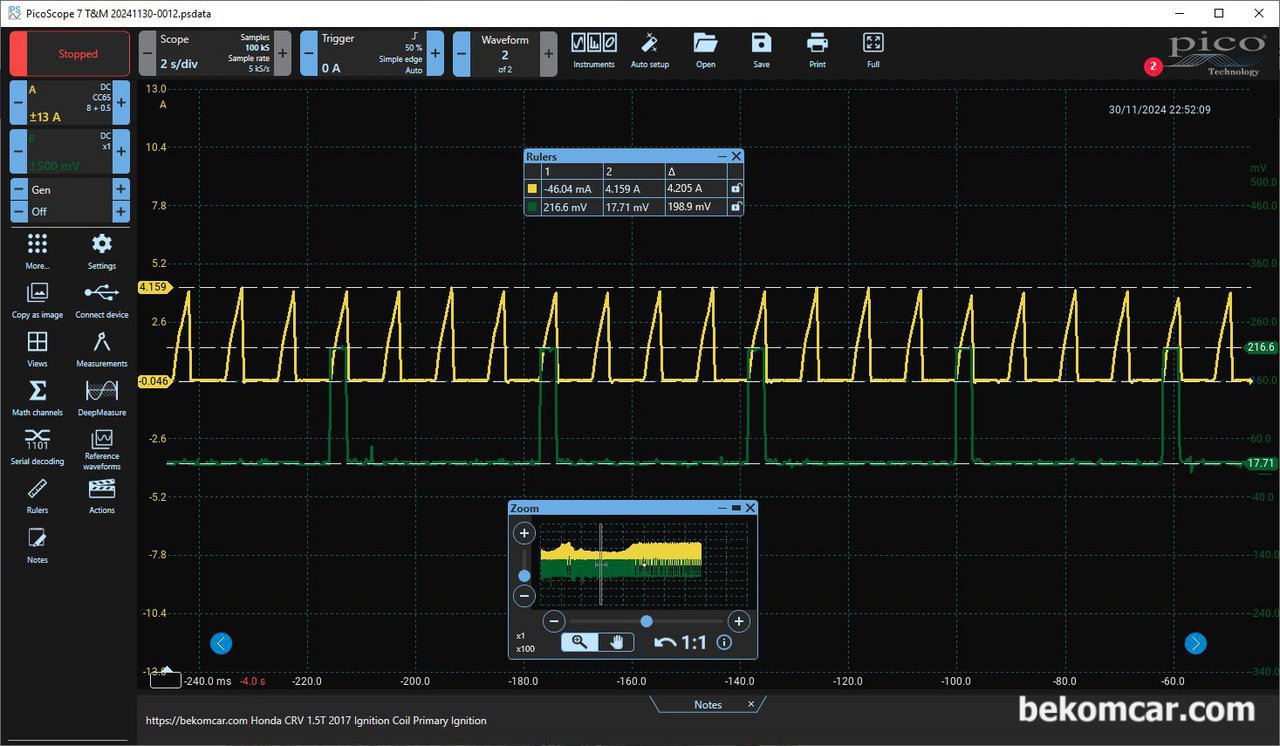Toggle the red Stopped capture button
The image size is (1280, 746).
[70, 54]
